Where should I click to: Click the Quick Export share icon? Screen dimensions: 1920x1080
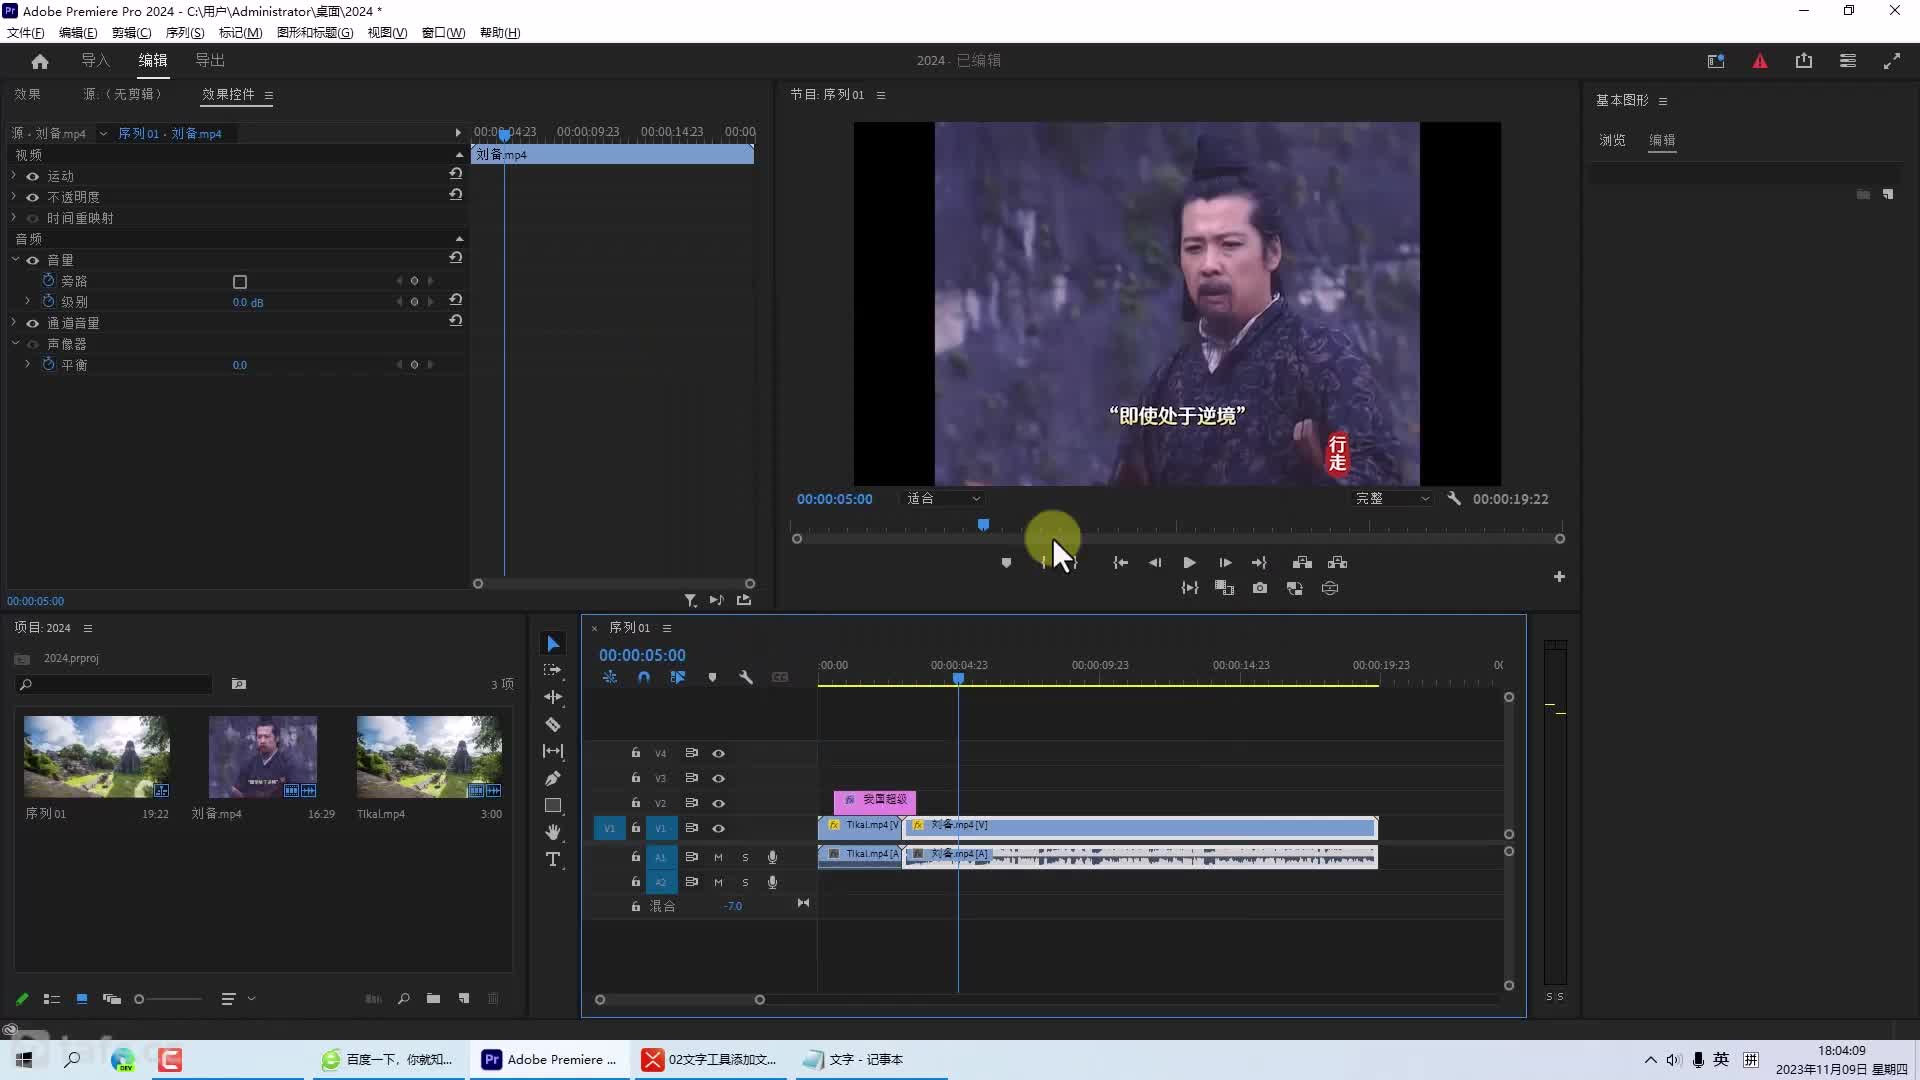[x=1804, y=61]
